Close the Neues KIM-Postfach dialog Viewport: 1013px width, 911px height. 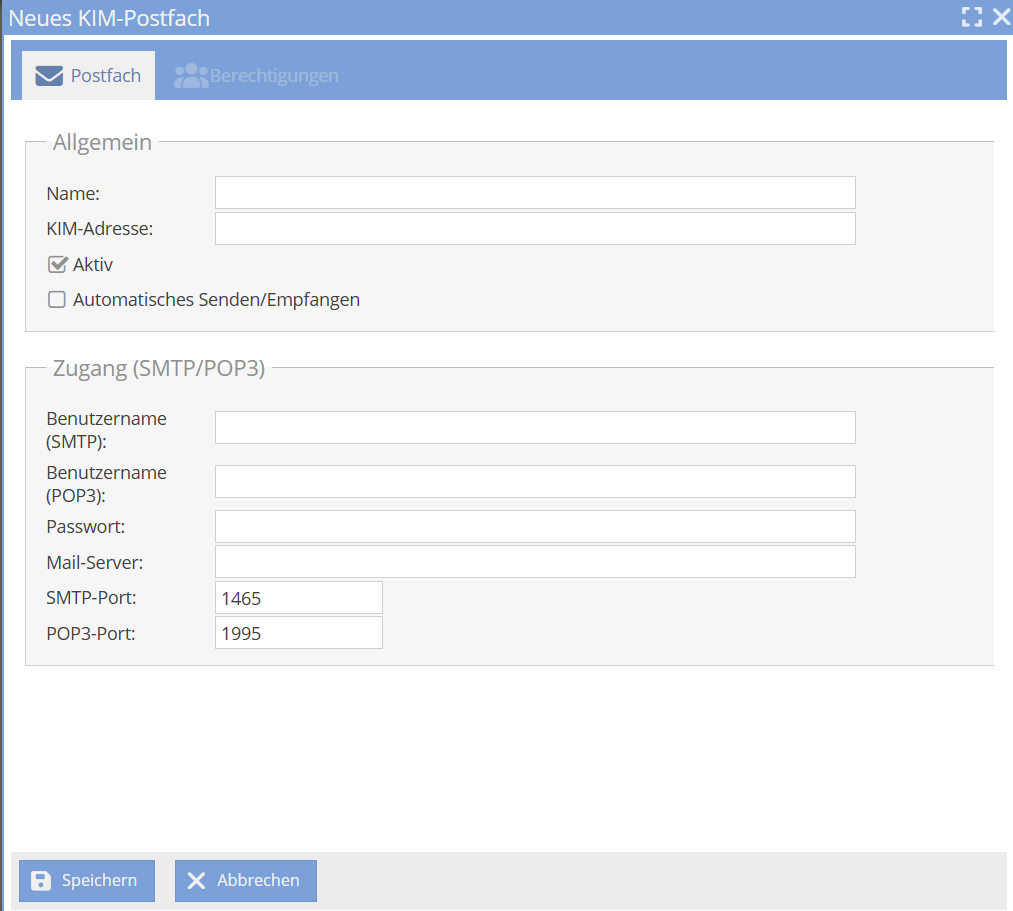coord(1001,17)
